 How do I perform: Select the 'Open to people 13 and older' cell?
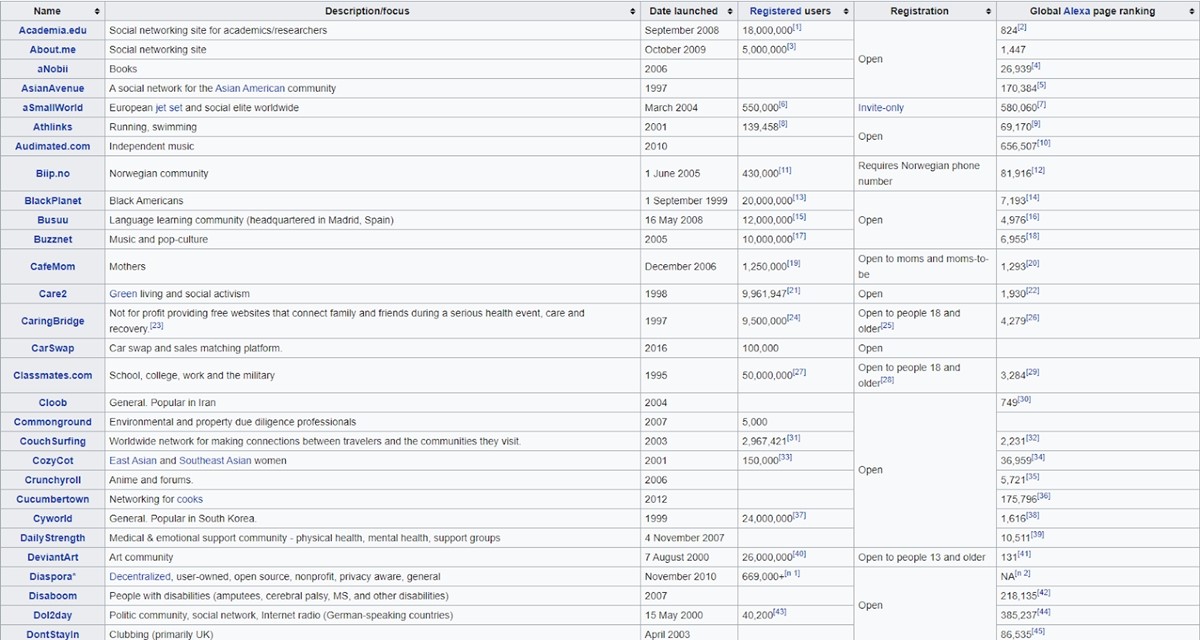pos(925,558)
